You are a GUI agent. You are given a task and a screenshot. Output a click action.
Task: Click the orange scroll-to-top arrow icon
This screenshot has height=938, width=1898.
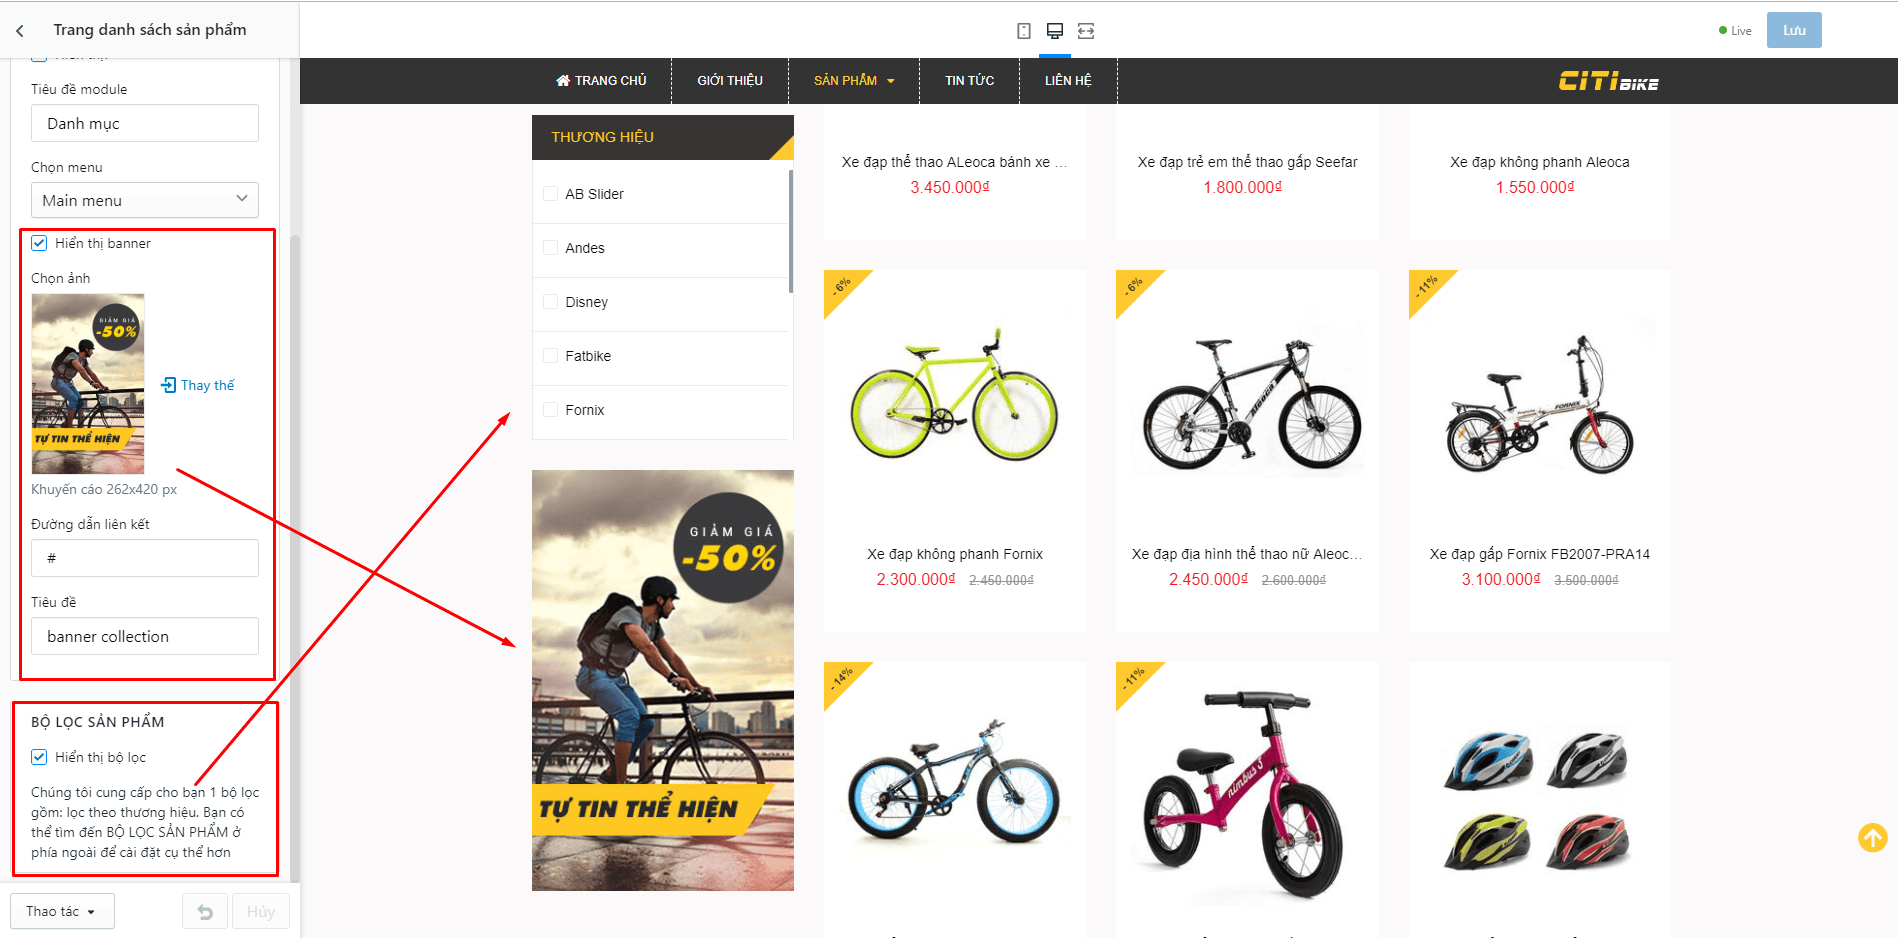(1872, 837)
